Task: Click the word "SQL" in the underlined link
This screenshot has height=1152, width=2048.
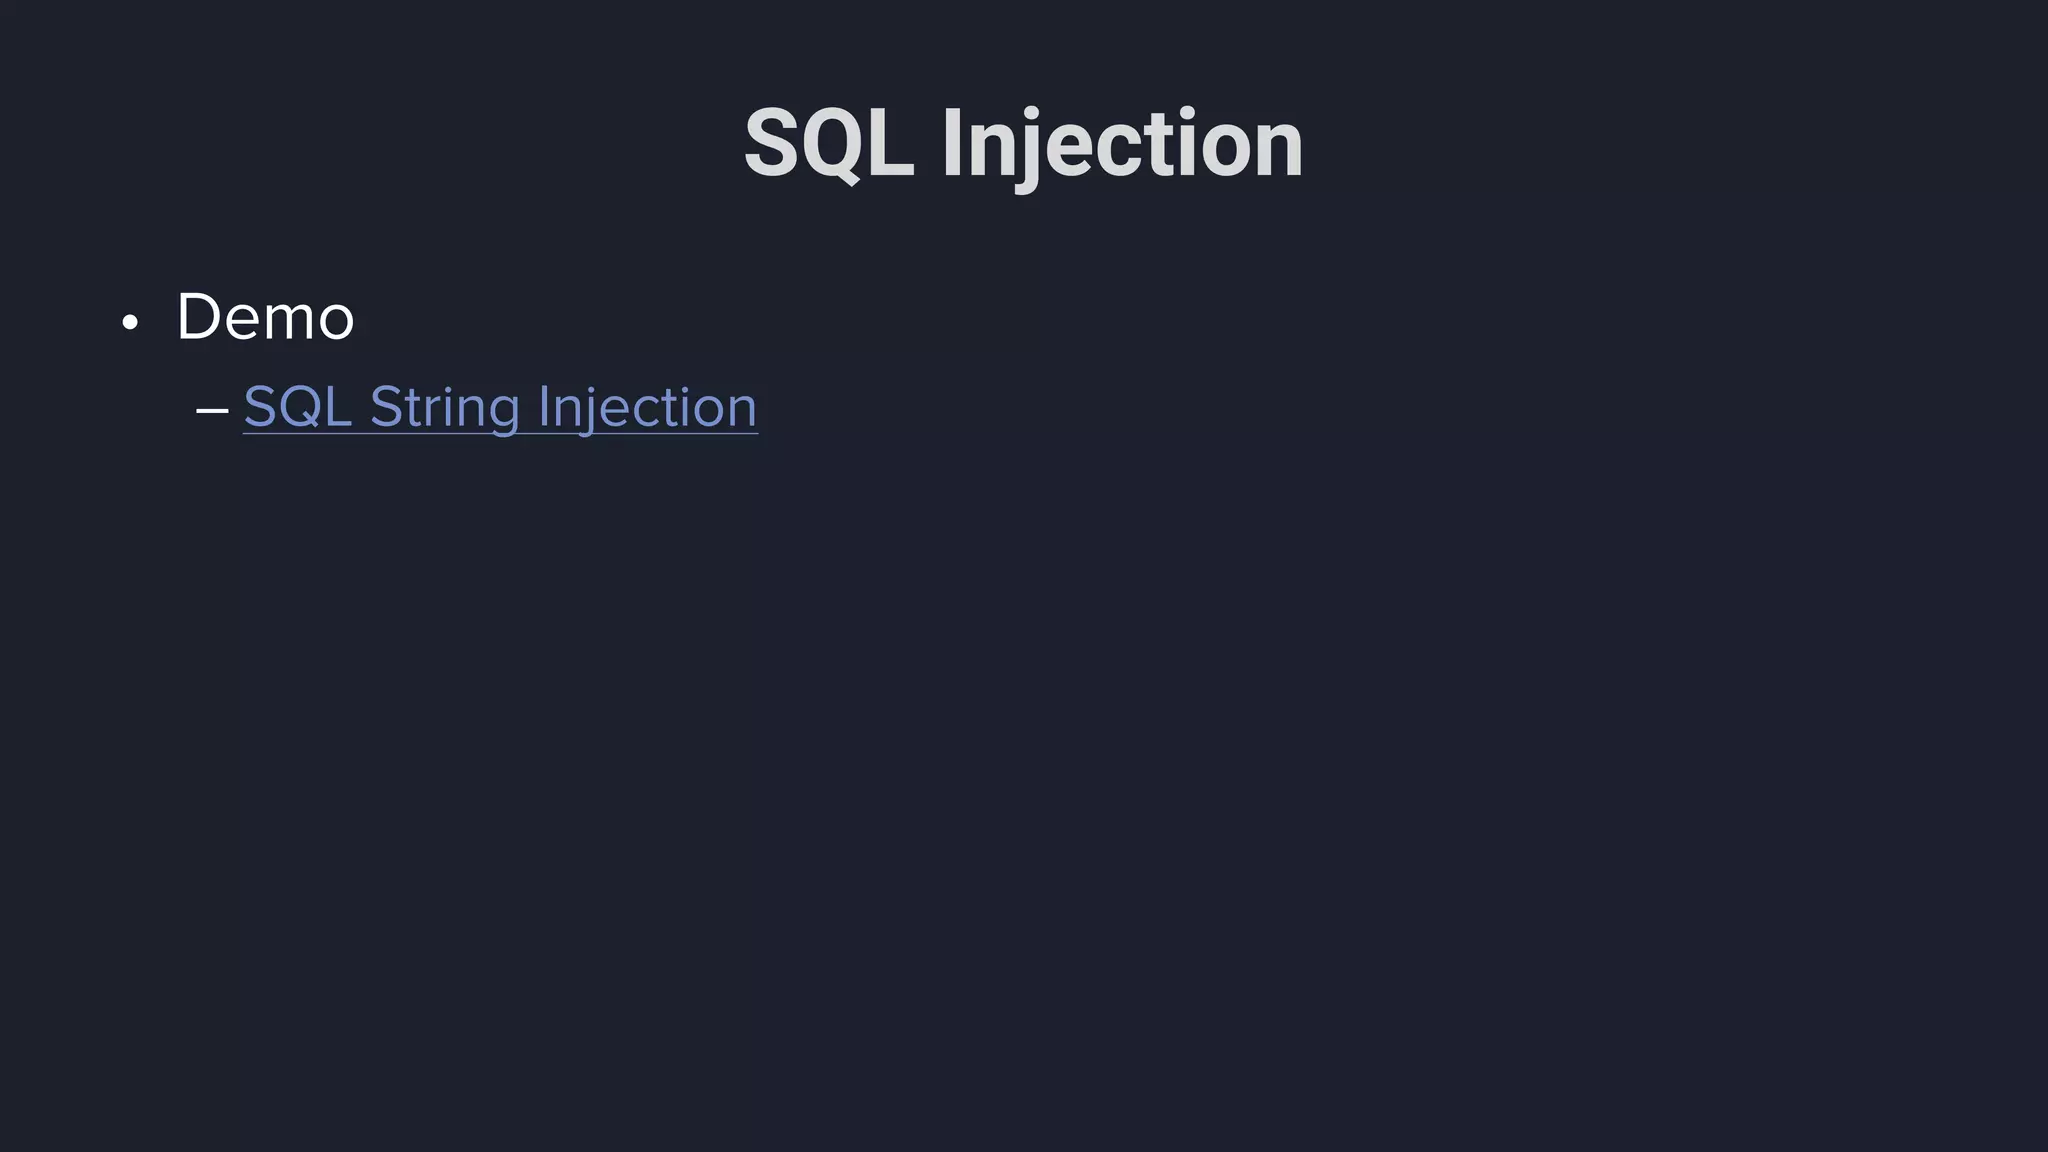Action: point(297,407)
